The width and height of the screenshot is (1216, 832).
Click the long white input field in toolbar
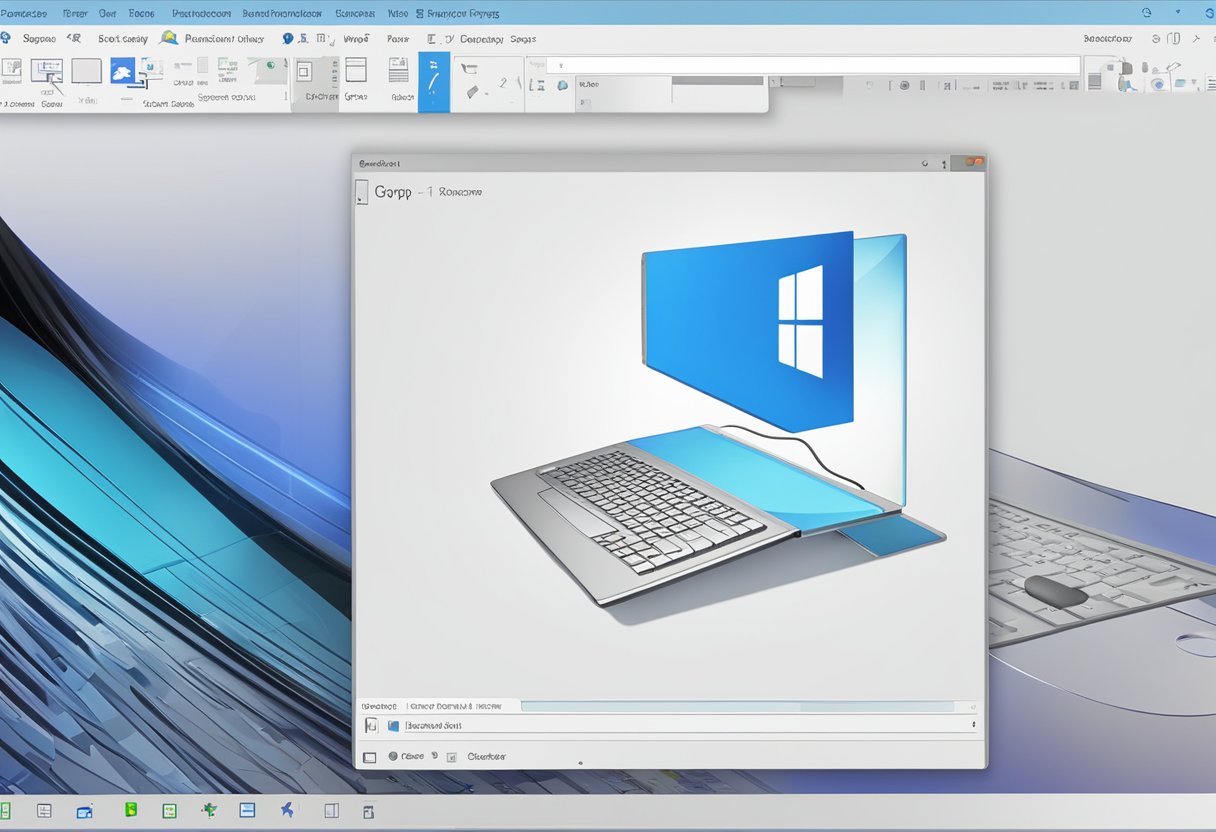(x=812, y=65)
